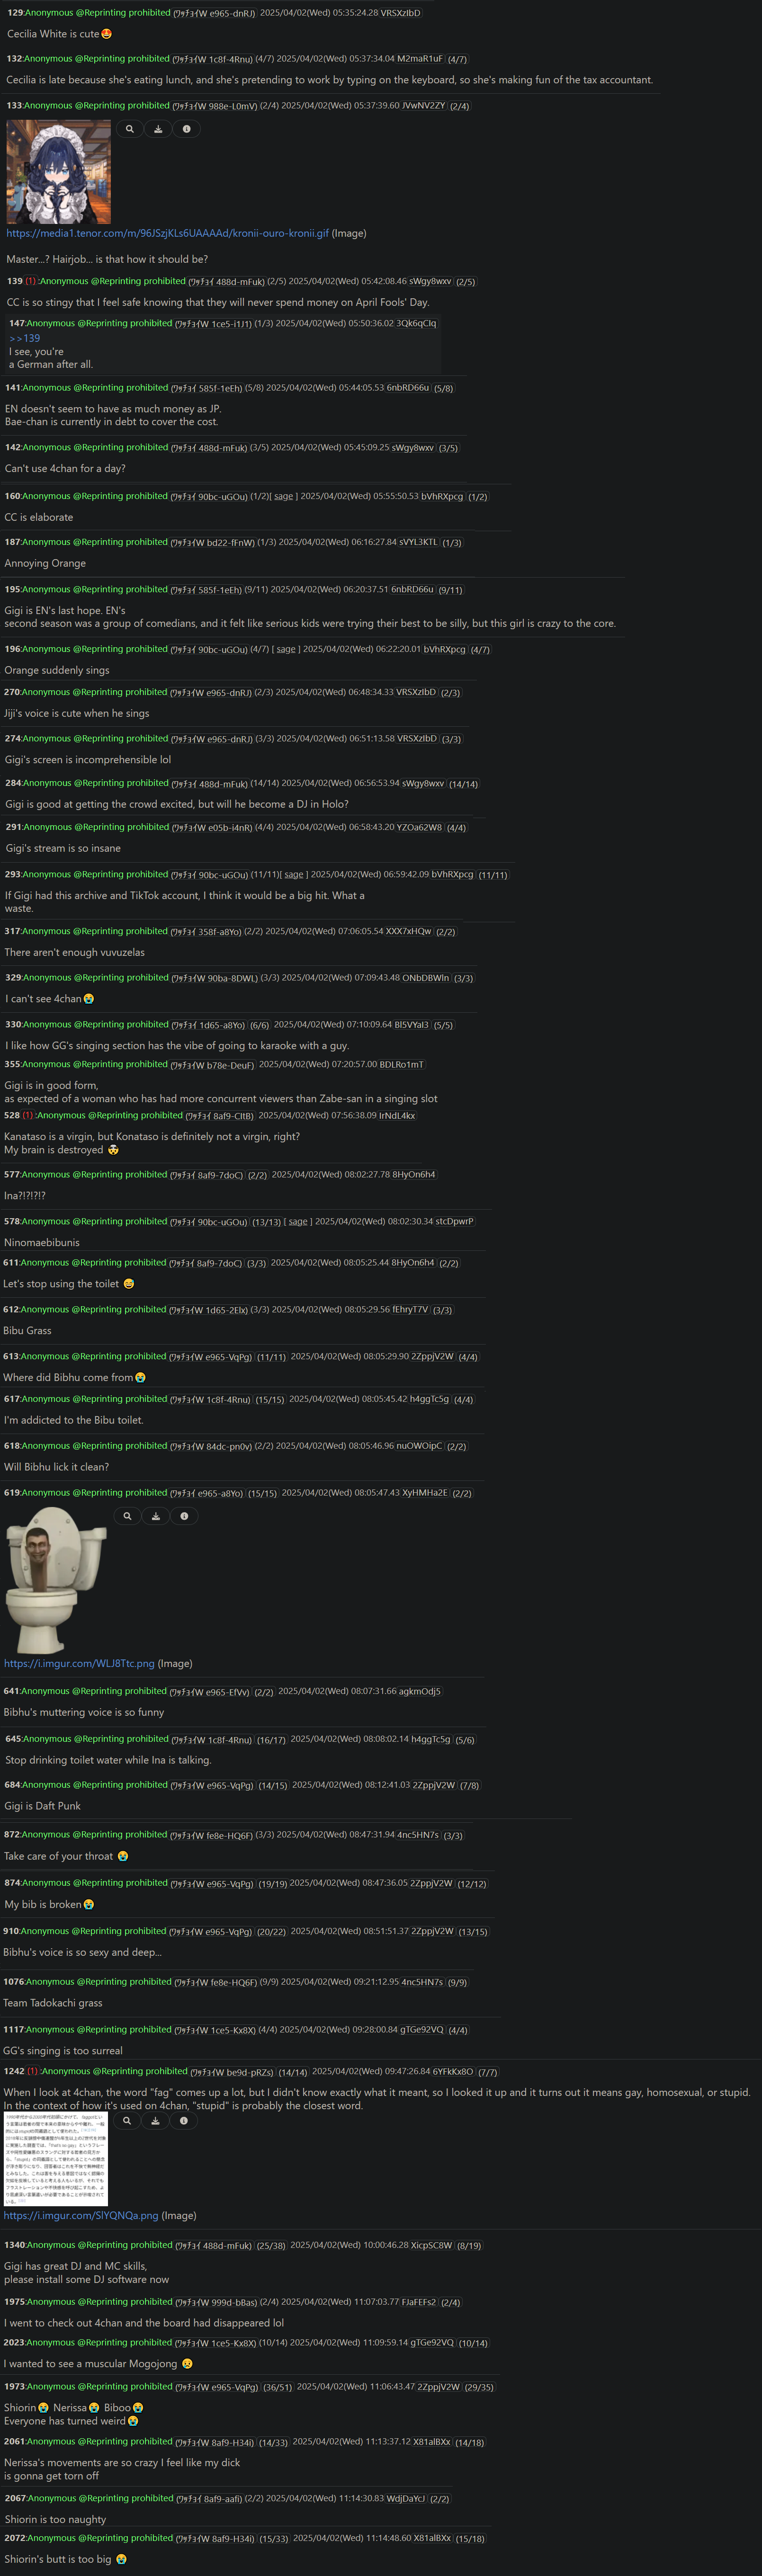Open the imgur SIYQNQa.png link
Screen dimensions: 762x2576
click(81, 2215)
